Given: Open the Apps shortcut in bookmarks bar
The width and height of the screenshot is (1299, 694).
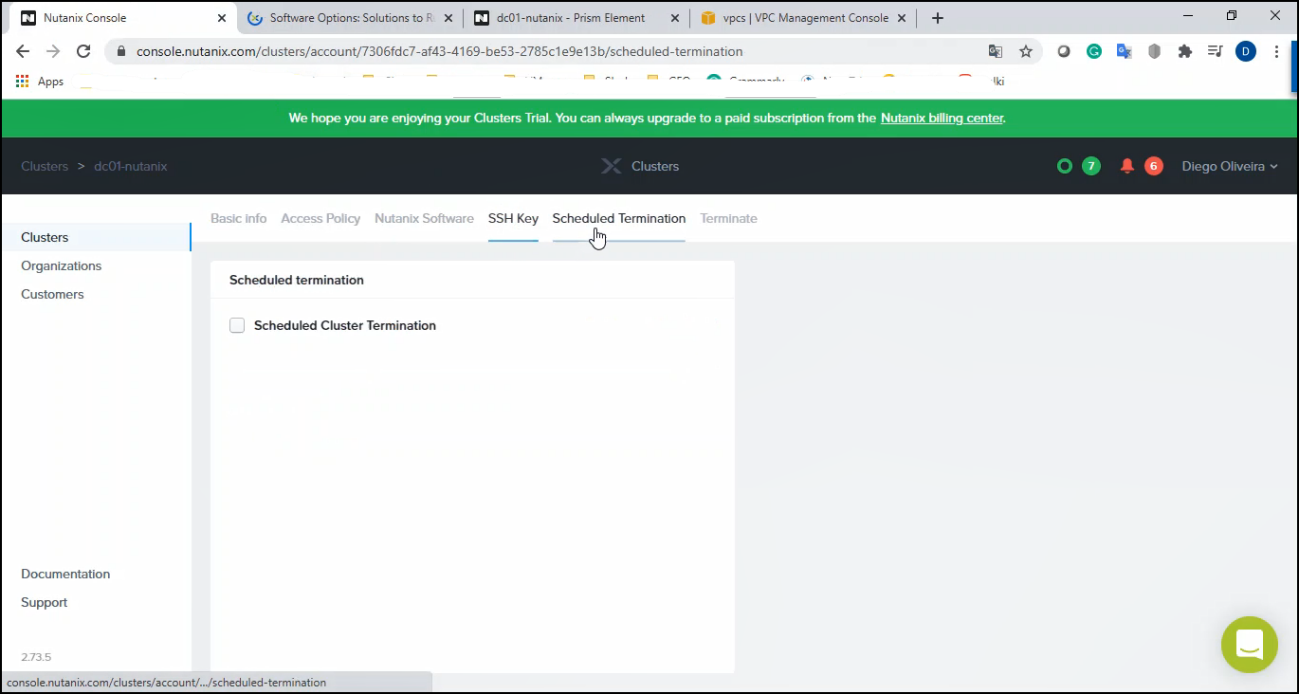Looking at the screenshot, I should (x=40, y=82).
